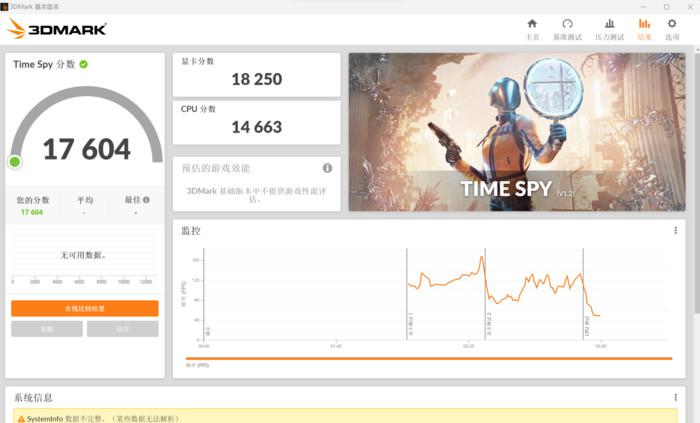Select the Results tab icon
This screenshot has height=423, width=700.
coord(644,24)
